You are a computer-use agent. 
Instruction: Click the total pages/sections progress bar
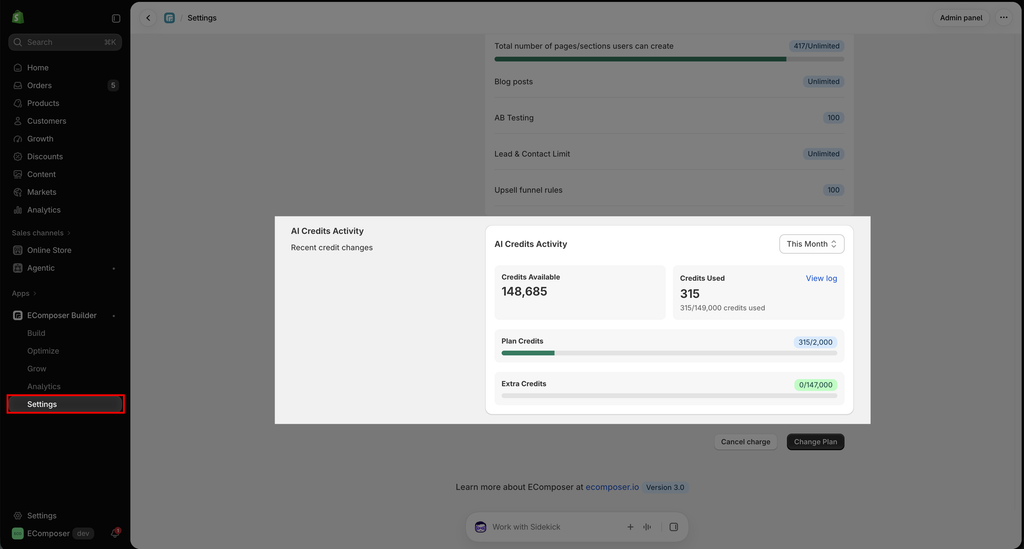669,59
